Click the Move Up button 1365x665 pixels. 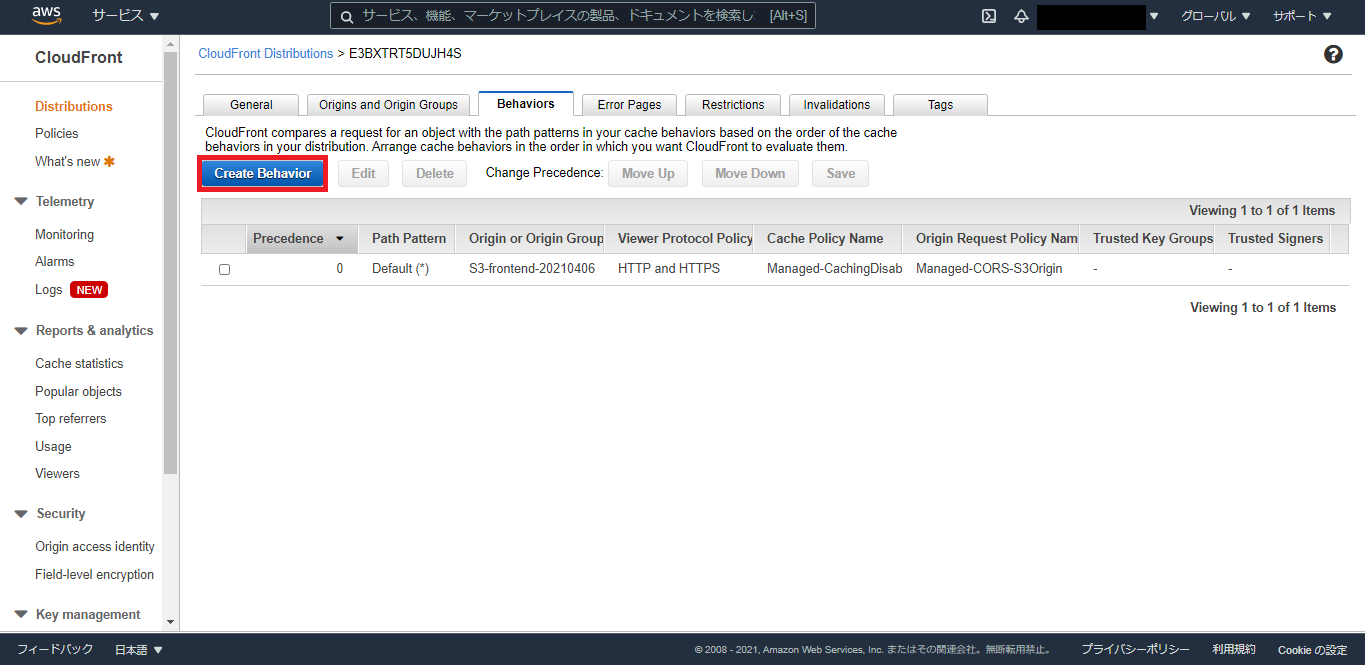[648, 173]
